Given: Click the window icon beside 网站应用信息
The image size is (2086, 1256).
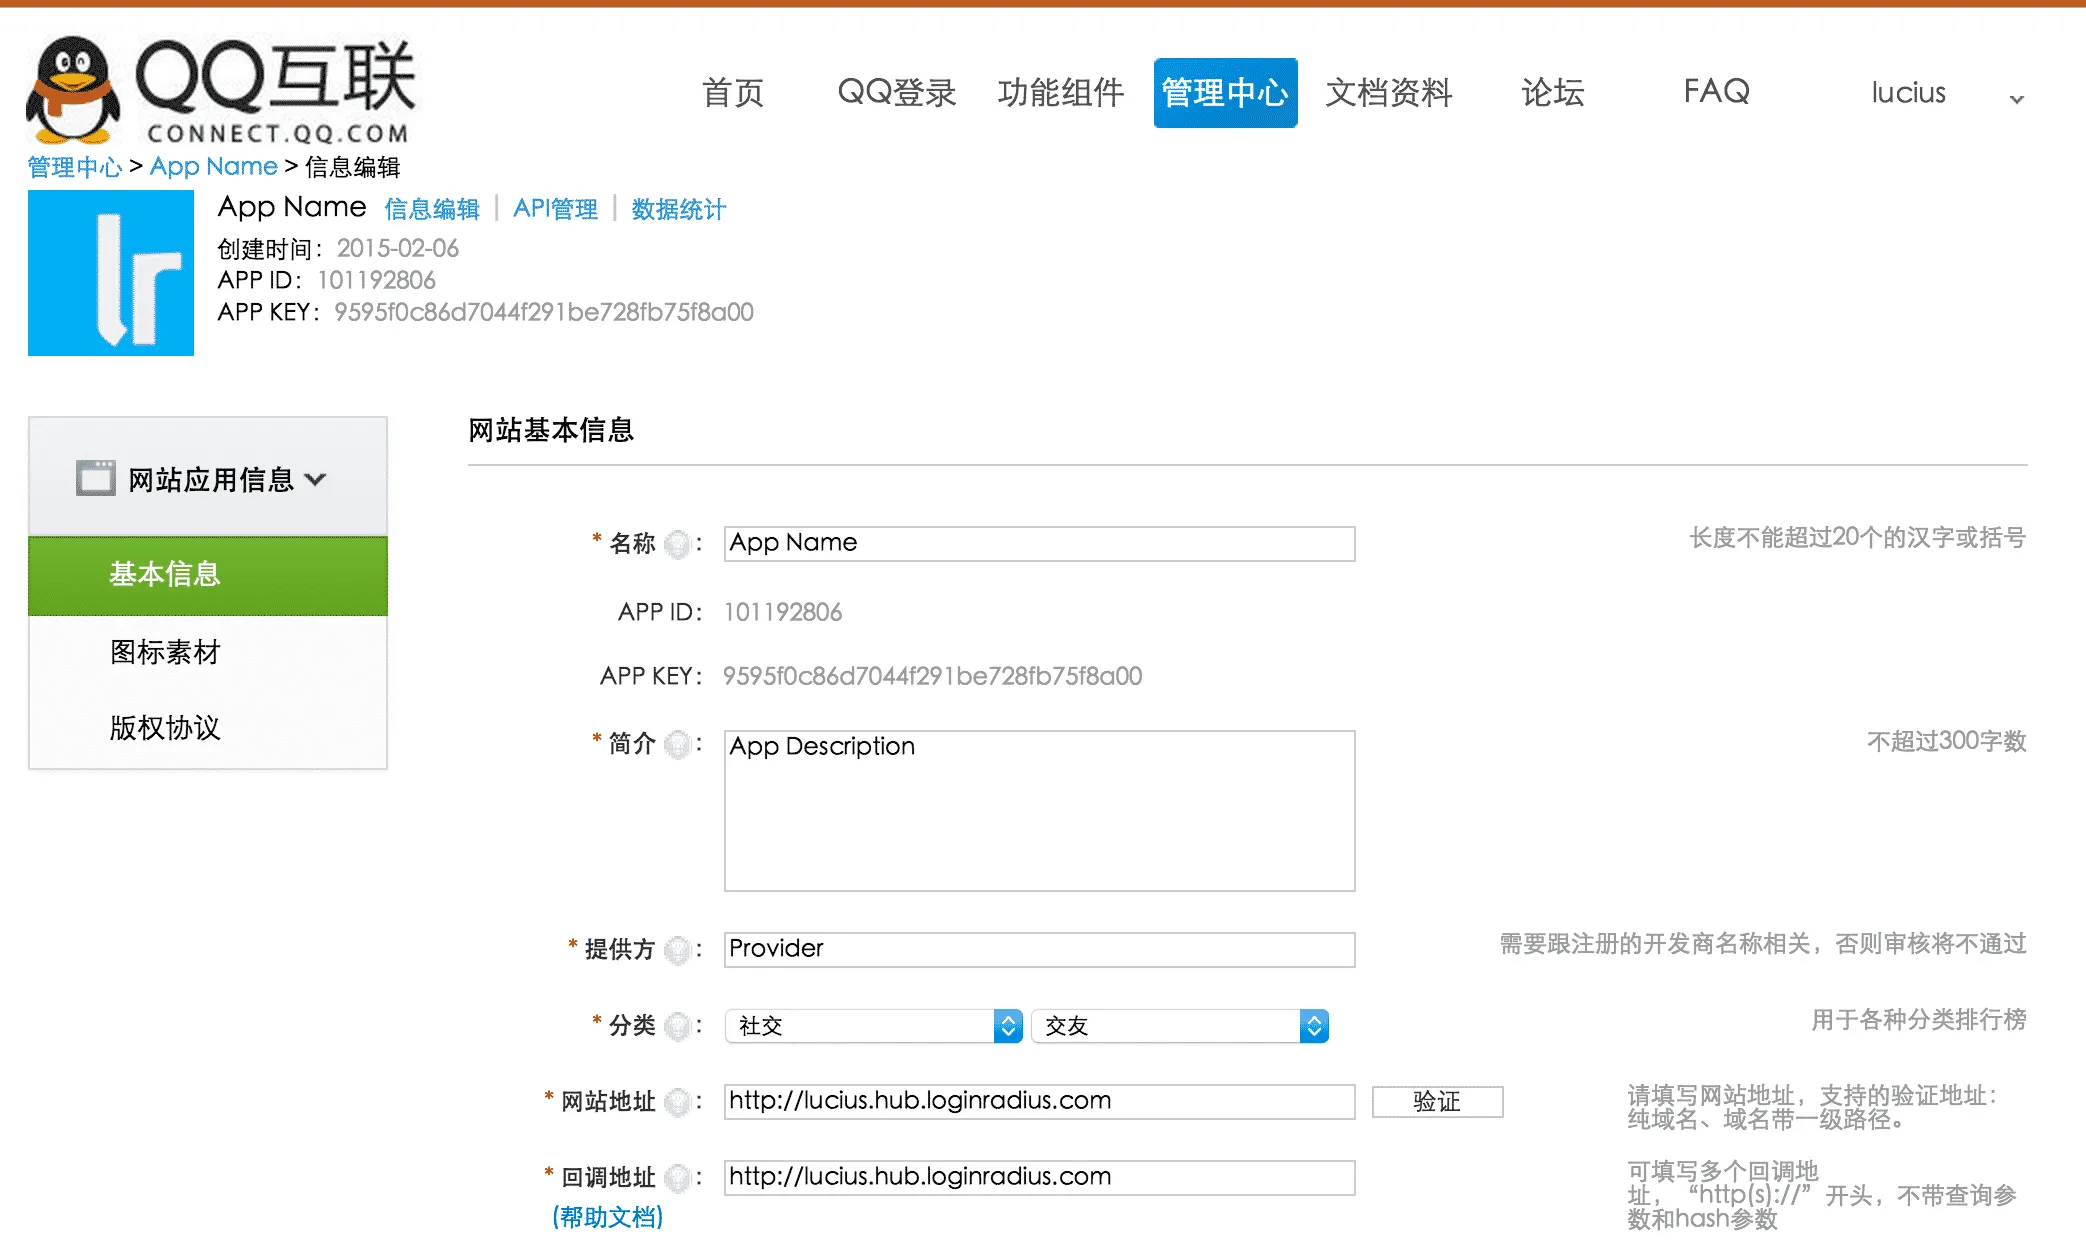Looking at the screenshot, I should pos(96,479).
